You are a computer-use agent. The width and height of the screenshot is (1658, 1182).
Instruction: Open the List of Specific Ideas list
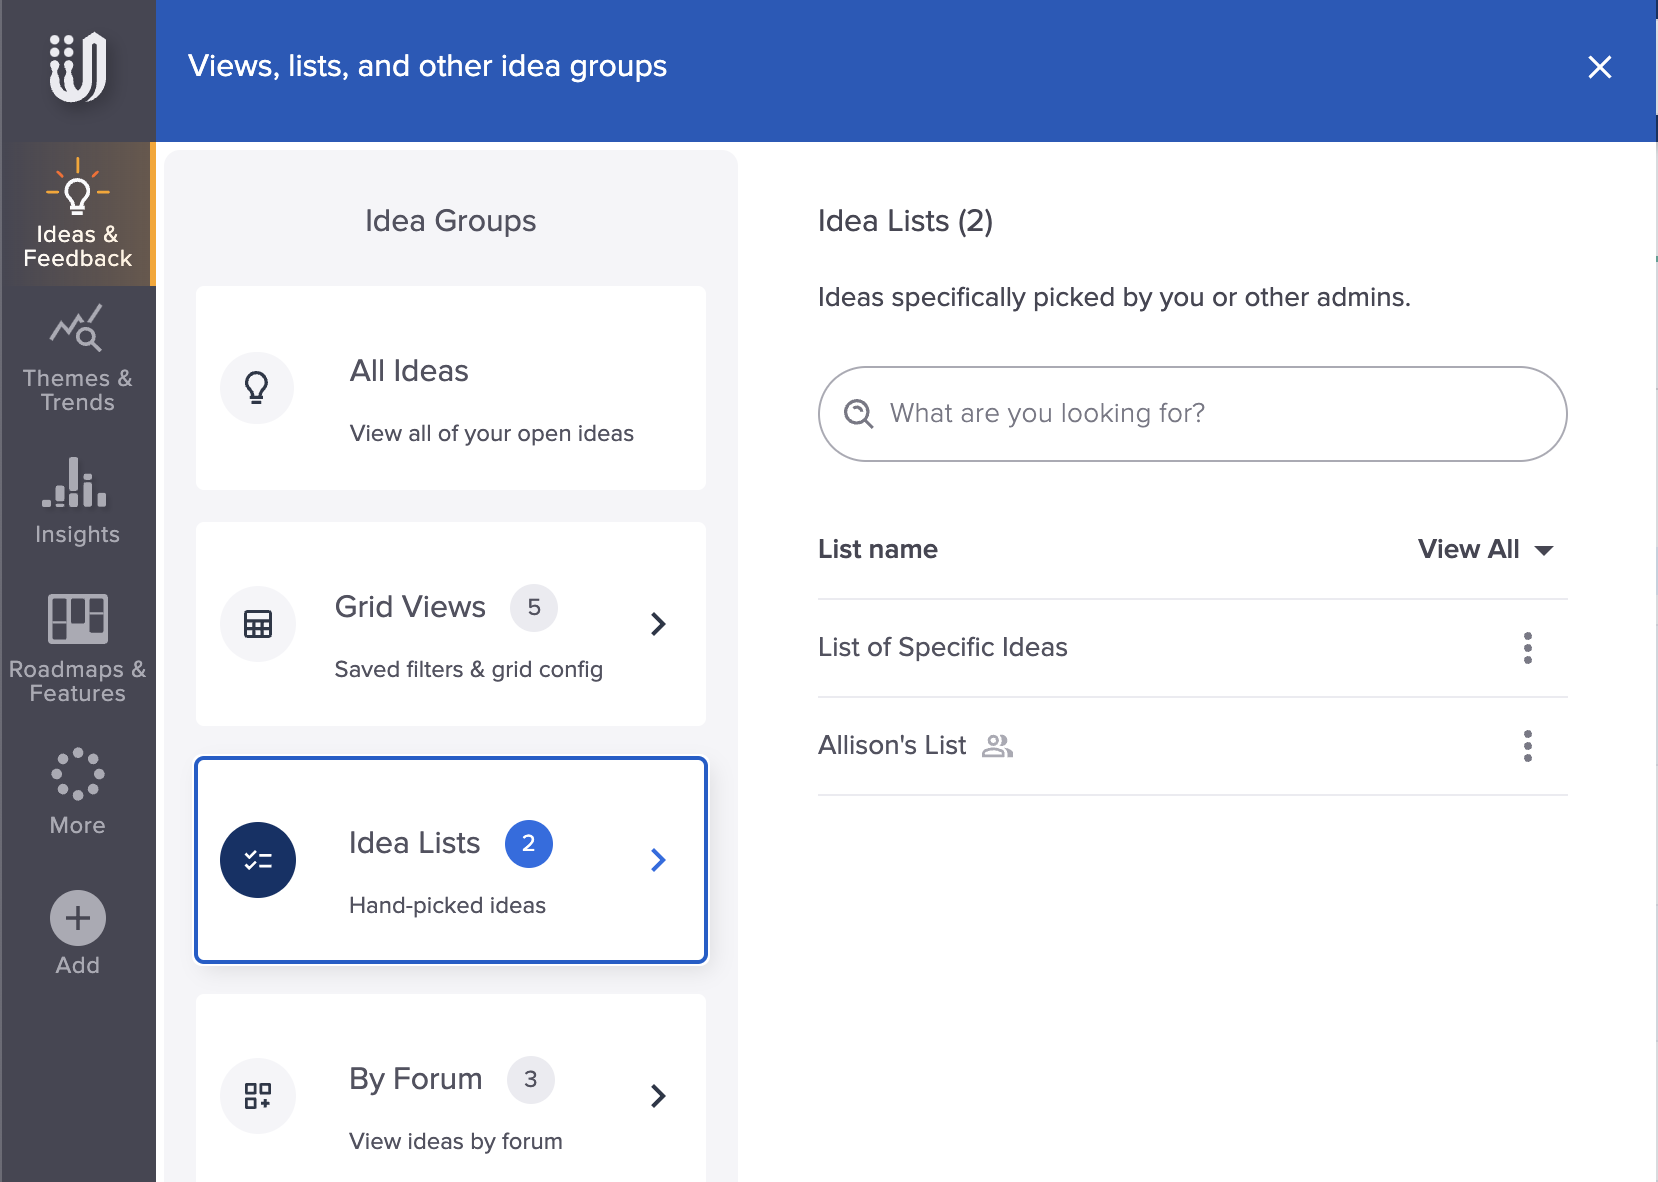942,648
